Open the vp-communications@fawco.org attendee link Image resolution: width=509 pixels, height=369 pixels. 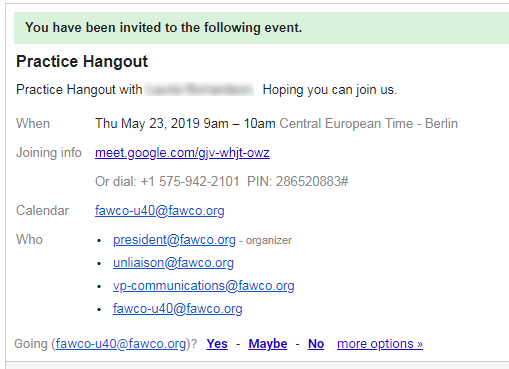(x=204, y=286)
